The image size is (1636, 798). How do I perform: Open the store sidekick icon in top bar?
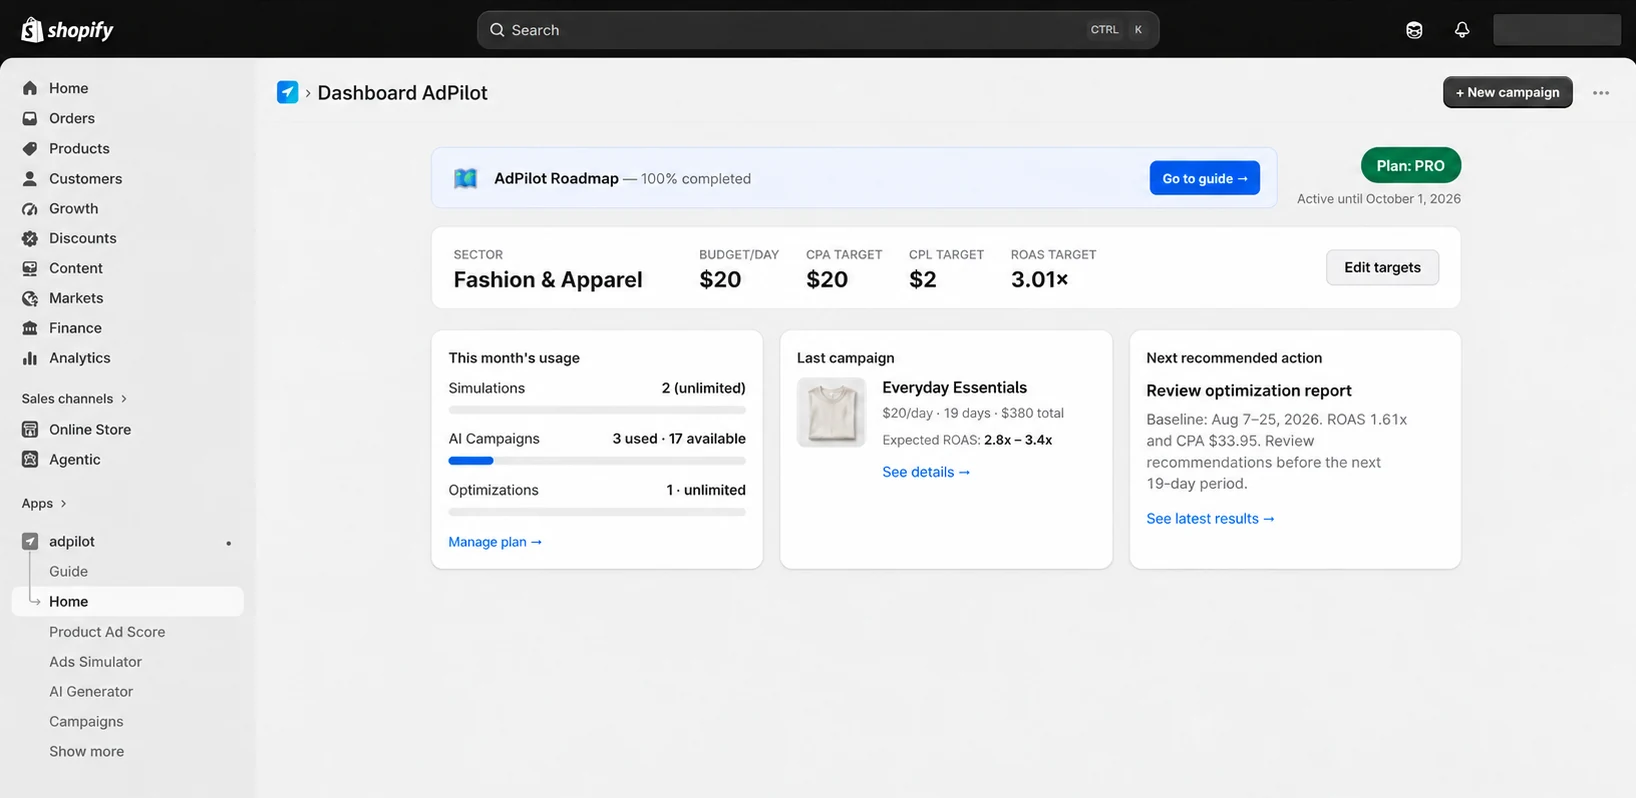click(1414, 30)
